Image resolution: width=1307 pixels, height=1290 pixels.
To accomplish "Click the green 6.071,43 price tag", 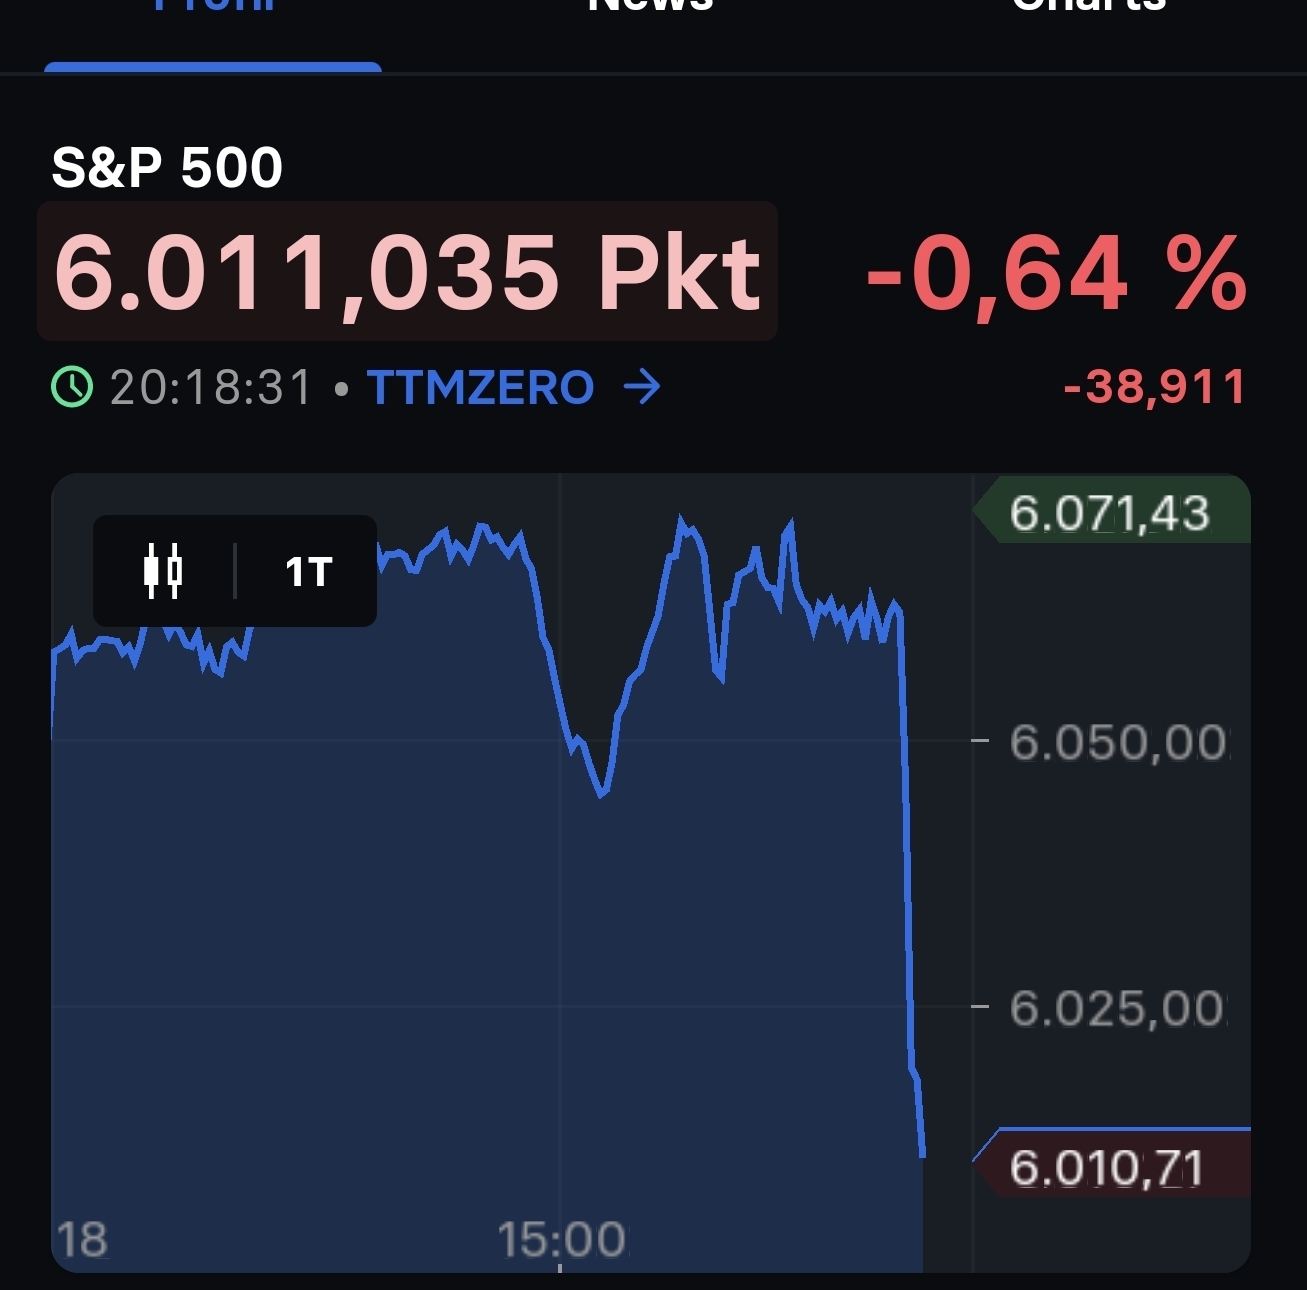I will tap(1110, 513).
